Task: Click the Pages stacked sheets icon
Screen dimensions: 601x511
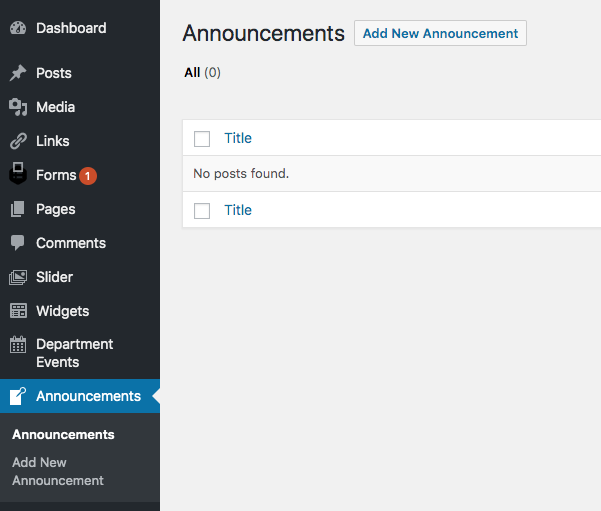Action: tap(18, 209)
